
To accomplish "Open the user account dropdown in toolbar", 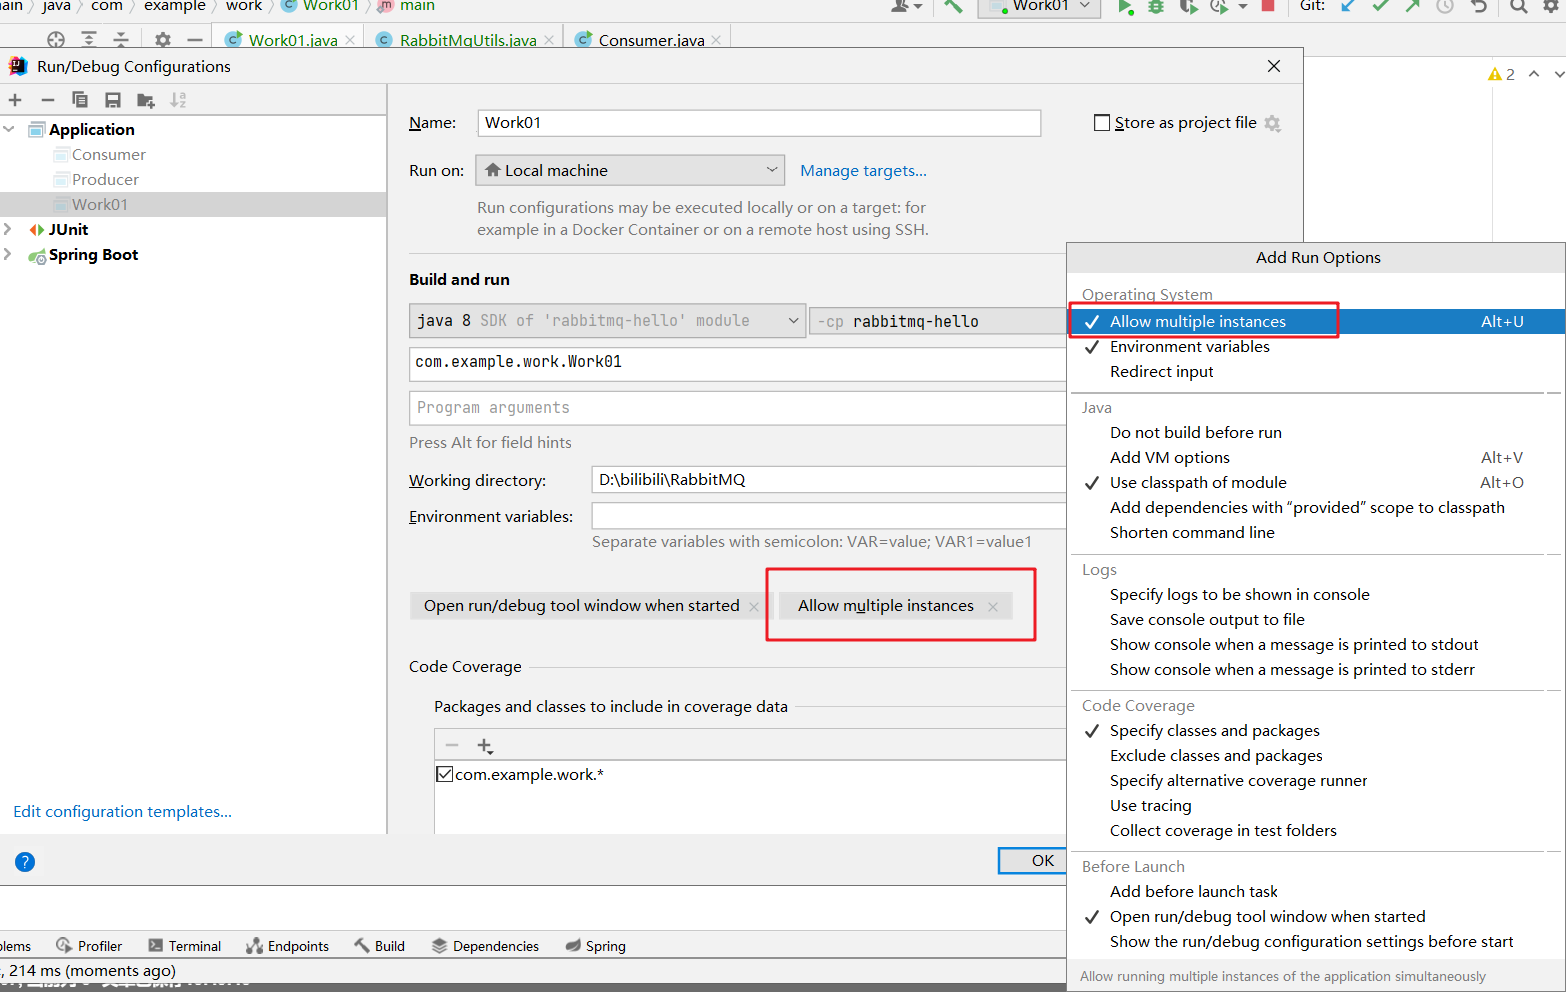I will (906, 6).
